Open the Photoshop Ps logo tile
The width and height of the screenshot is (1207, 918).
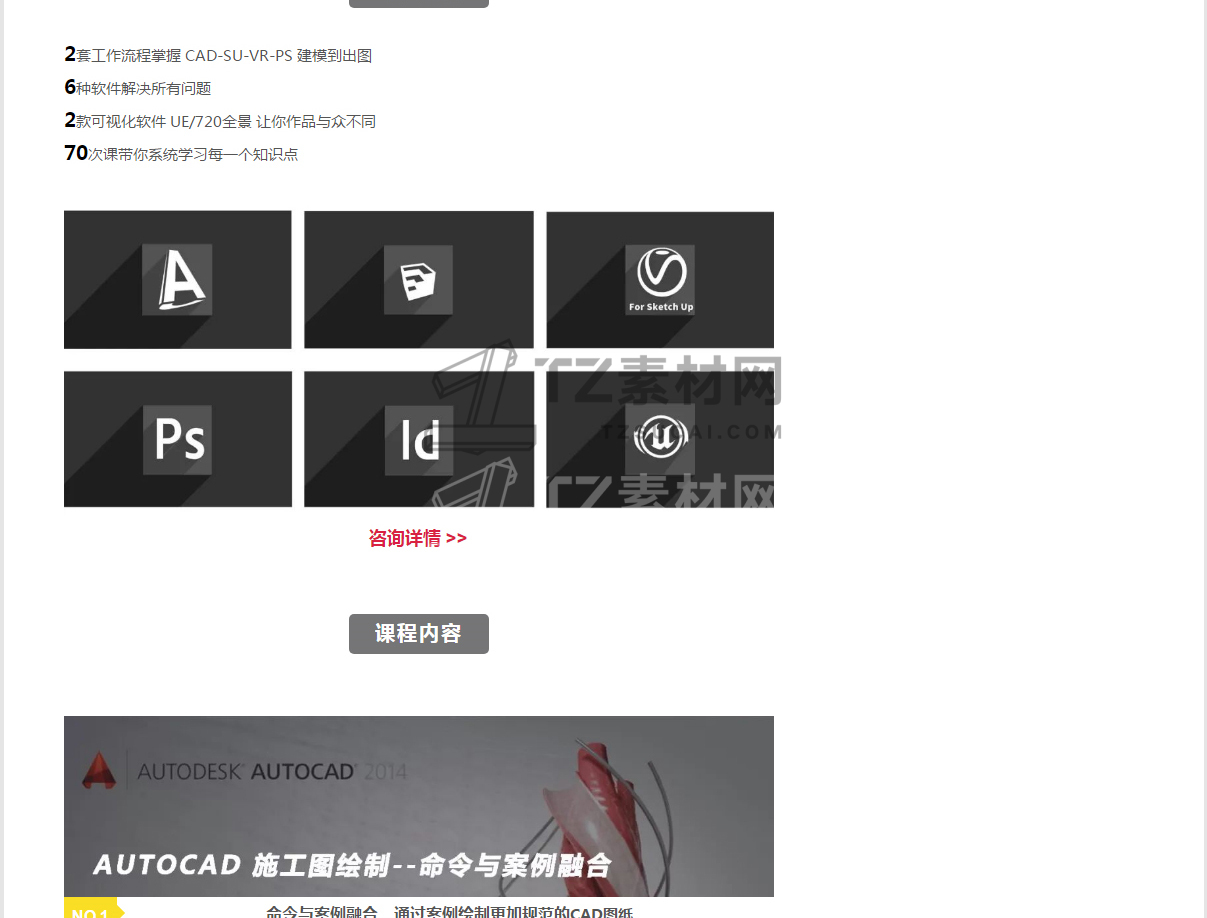(x=178, y=439)
